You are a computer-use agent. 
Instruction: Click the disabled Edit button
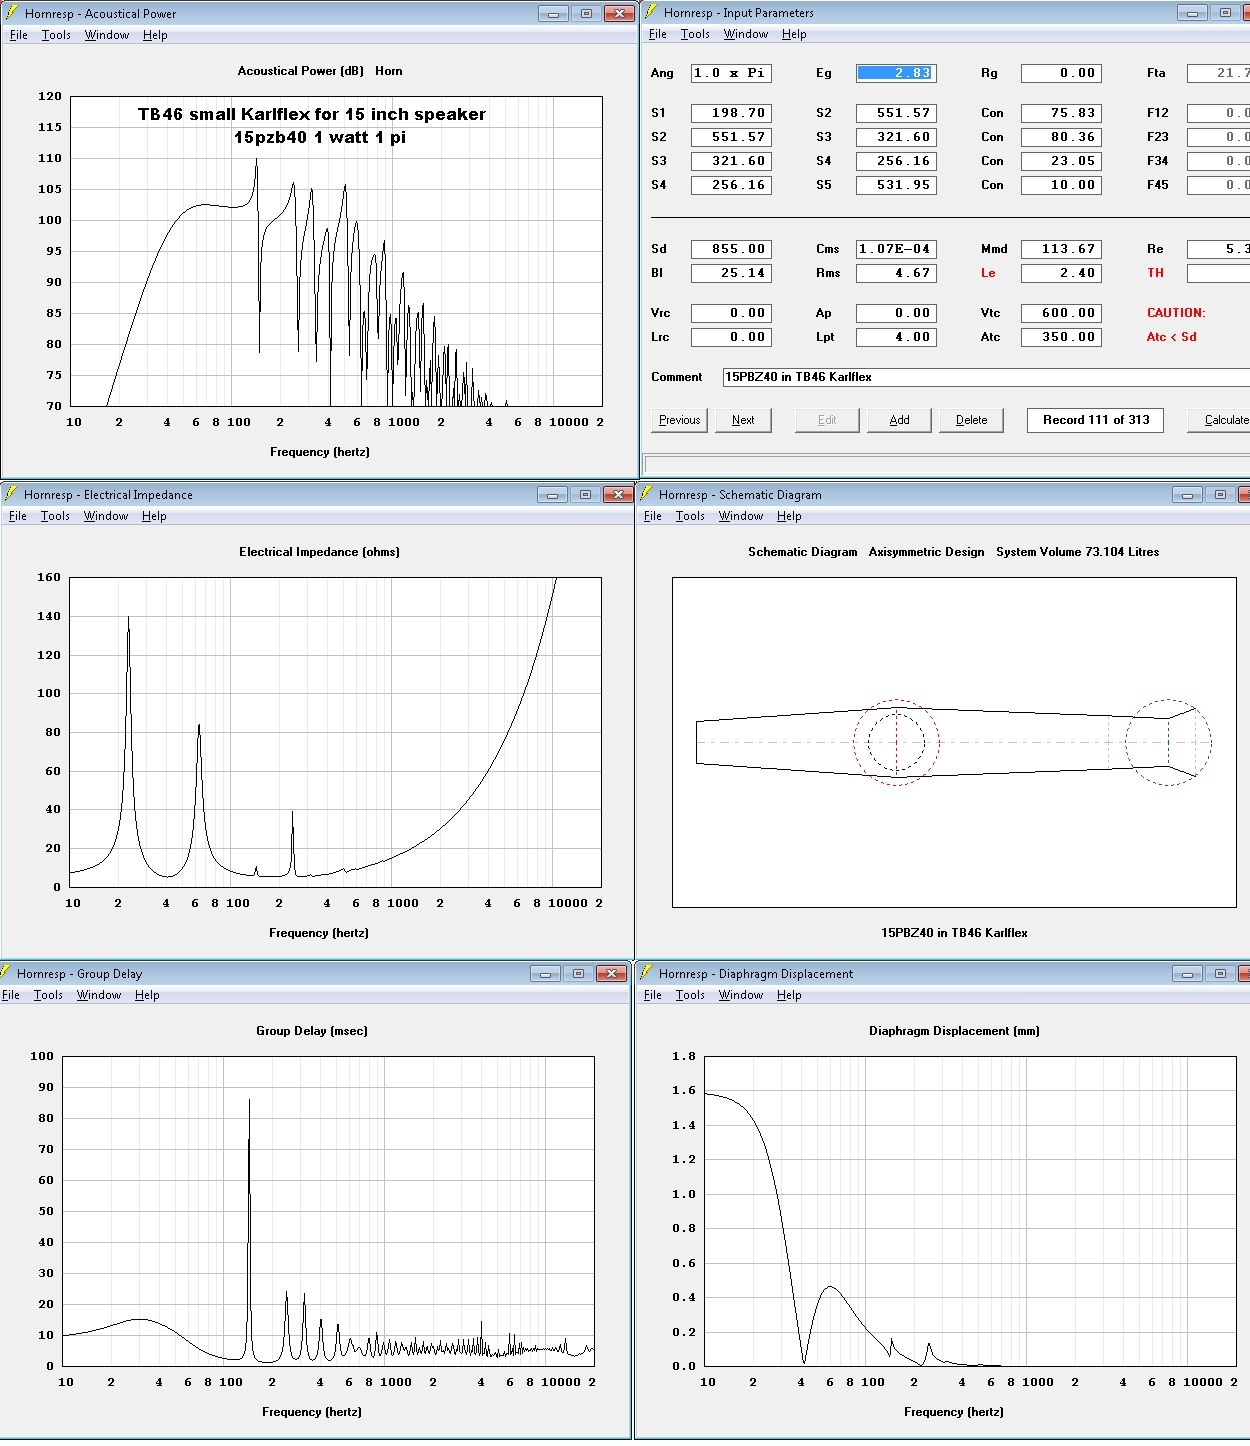[827, 420]
